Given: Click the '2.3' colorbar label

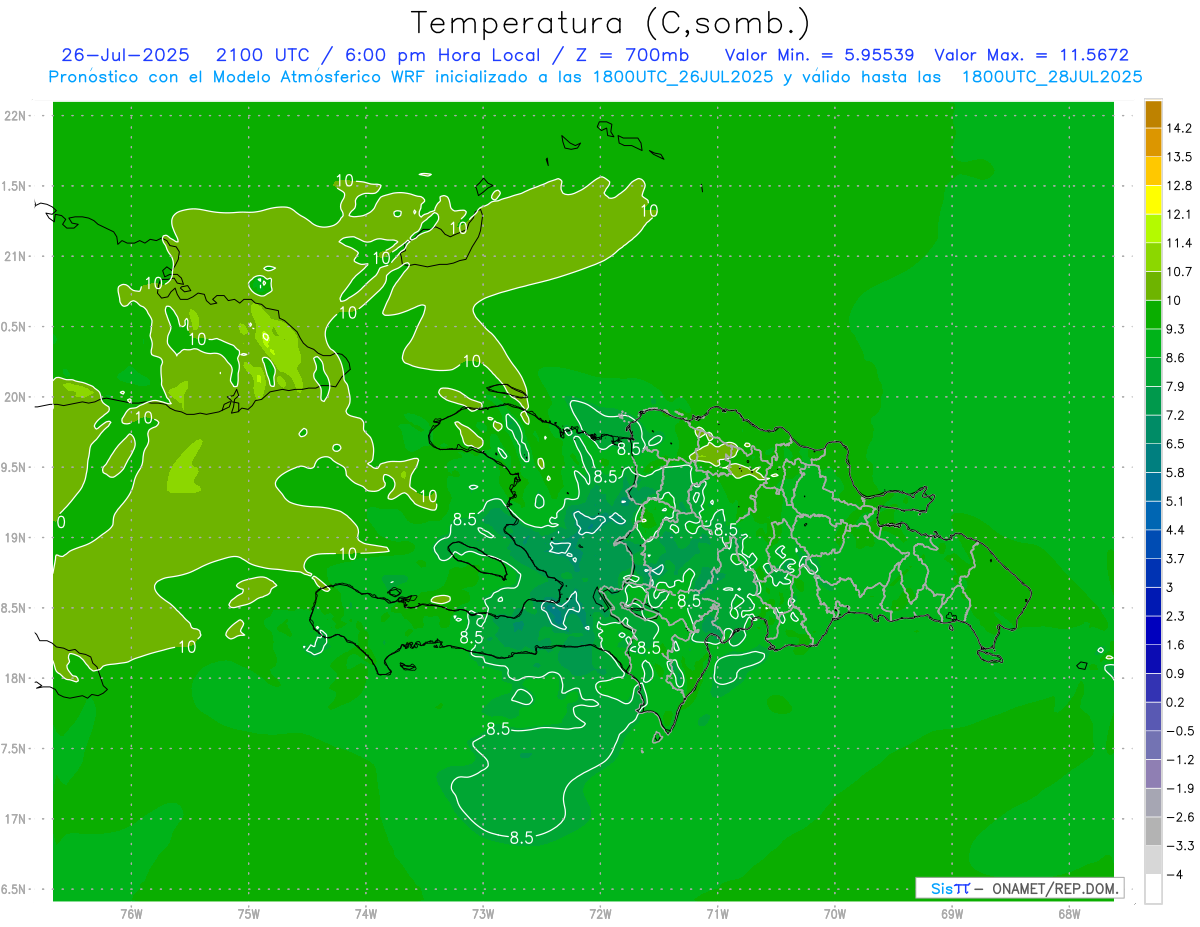Looking at the screenshot, I should tap(1176, 616).
